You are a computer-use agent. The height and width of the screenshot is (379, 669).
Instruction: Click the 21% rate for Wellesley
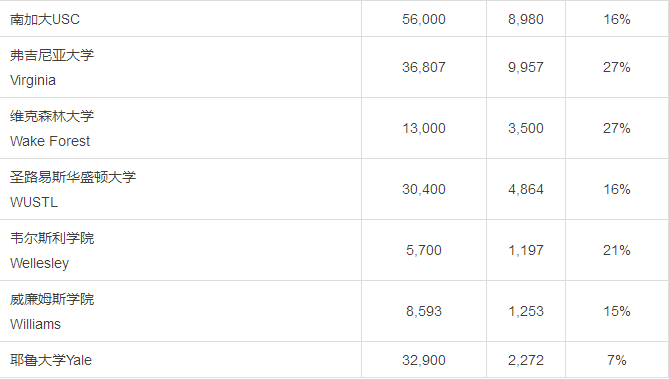617,250
